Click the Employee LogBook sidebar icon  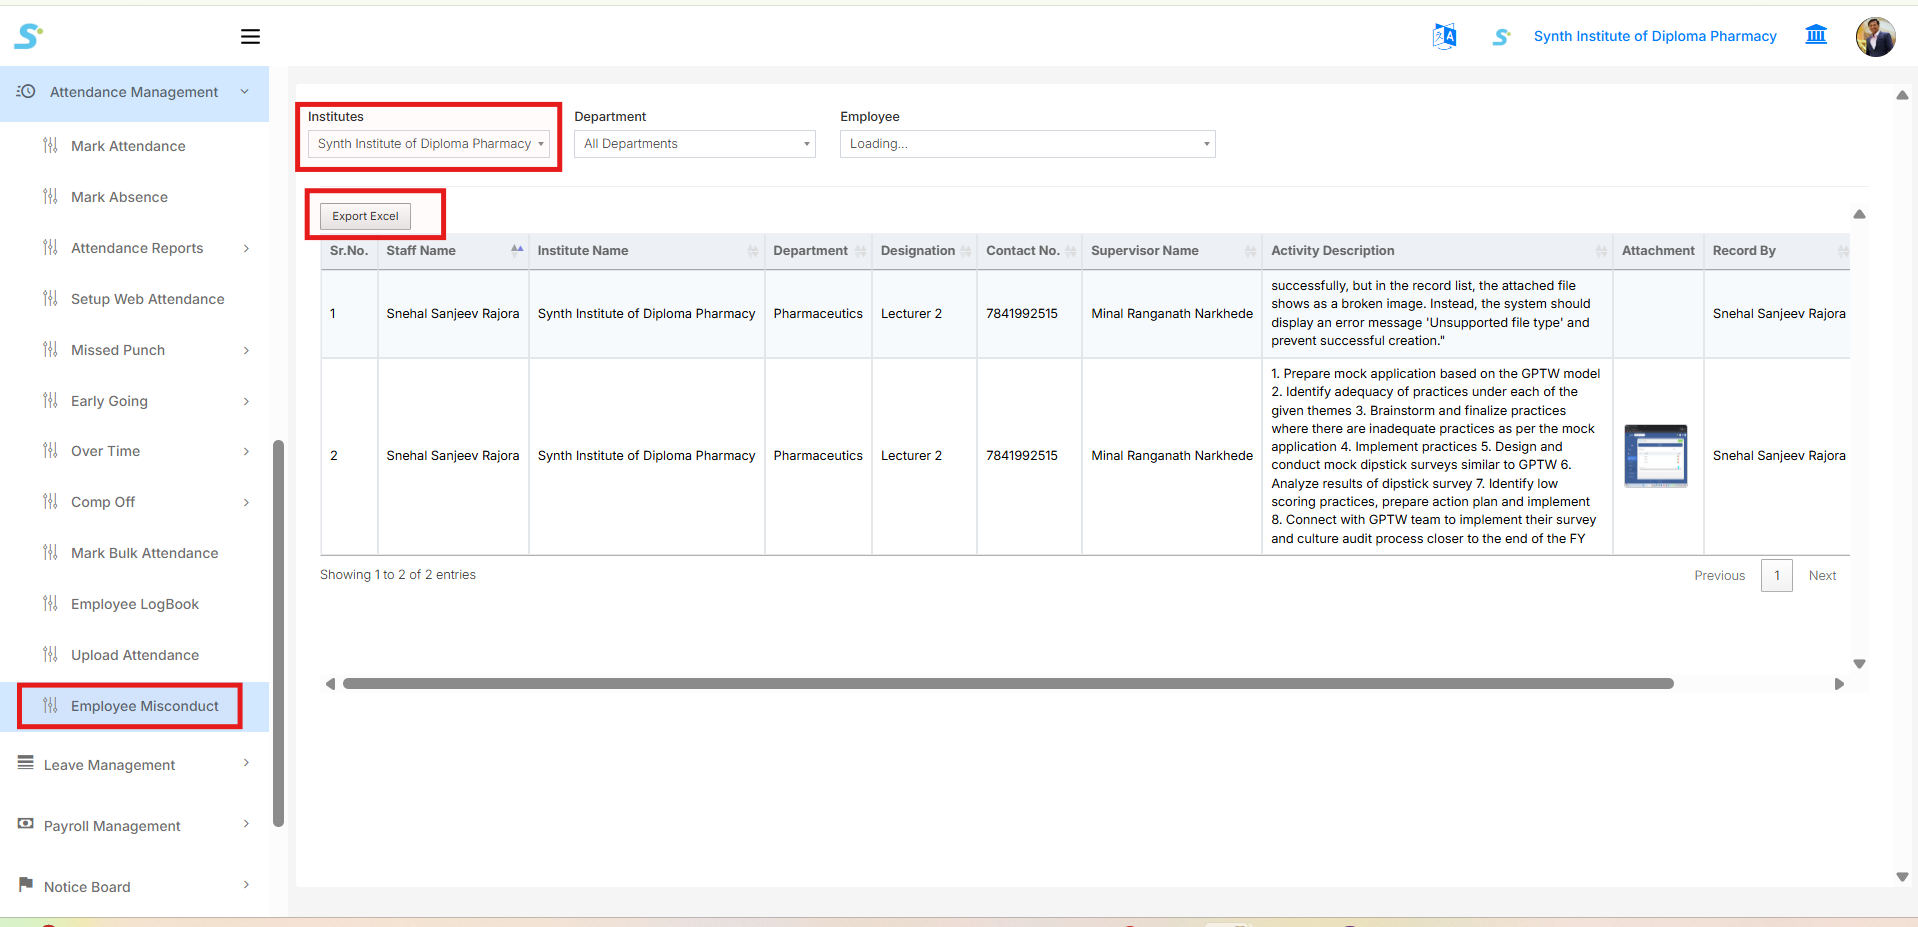pos(50,603)
